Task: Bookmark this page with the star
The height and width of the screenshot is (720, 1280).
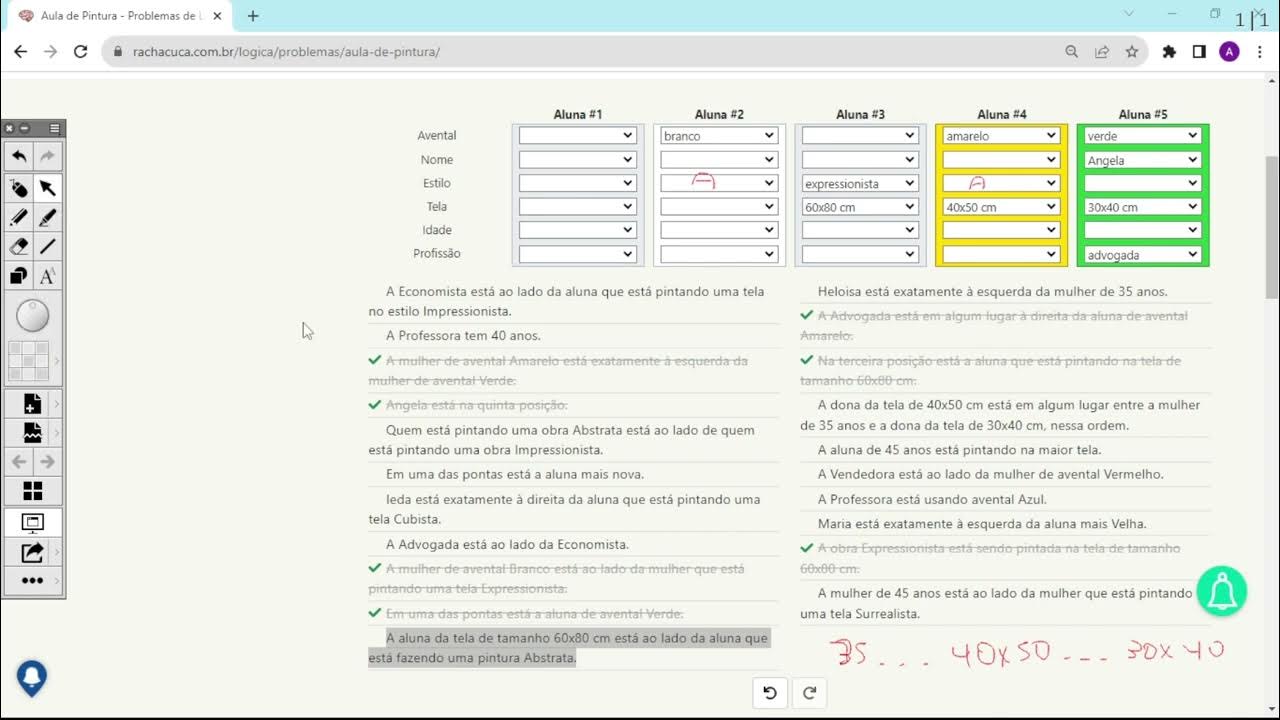Action: pyautogui.click(x=1132, y=52)
